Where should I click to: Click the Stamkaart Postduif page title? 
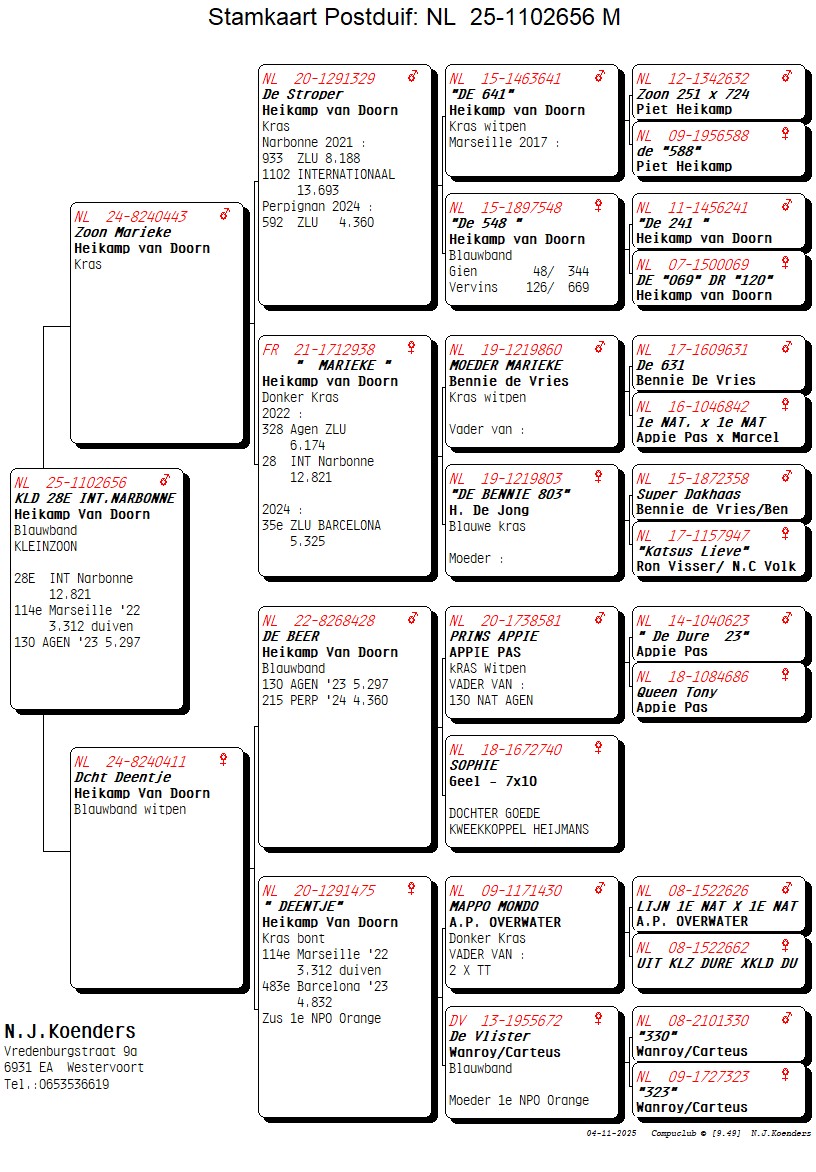point(414,17)
